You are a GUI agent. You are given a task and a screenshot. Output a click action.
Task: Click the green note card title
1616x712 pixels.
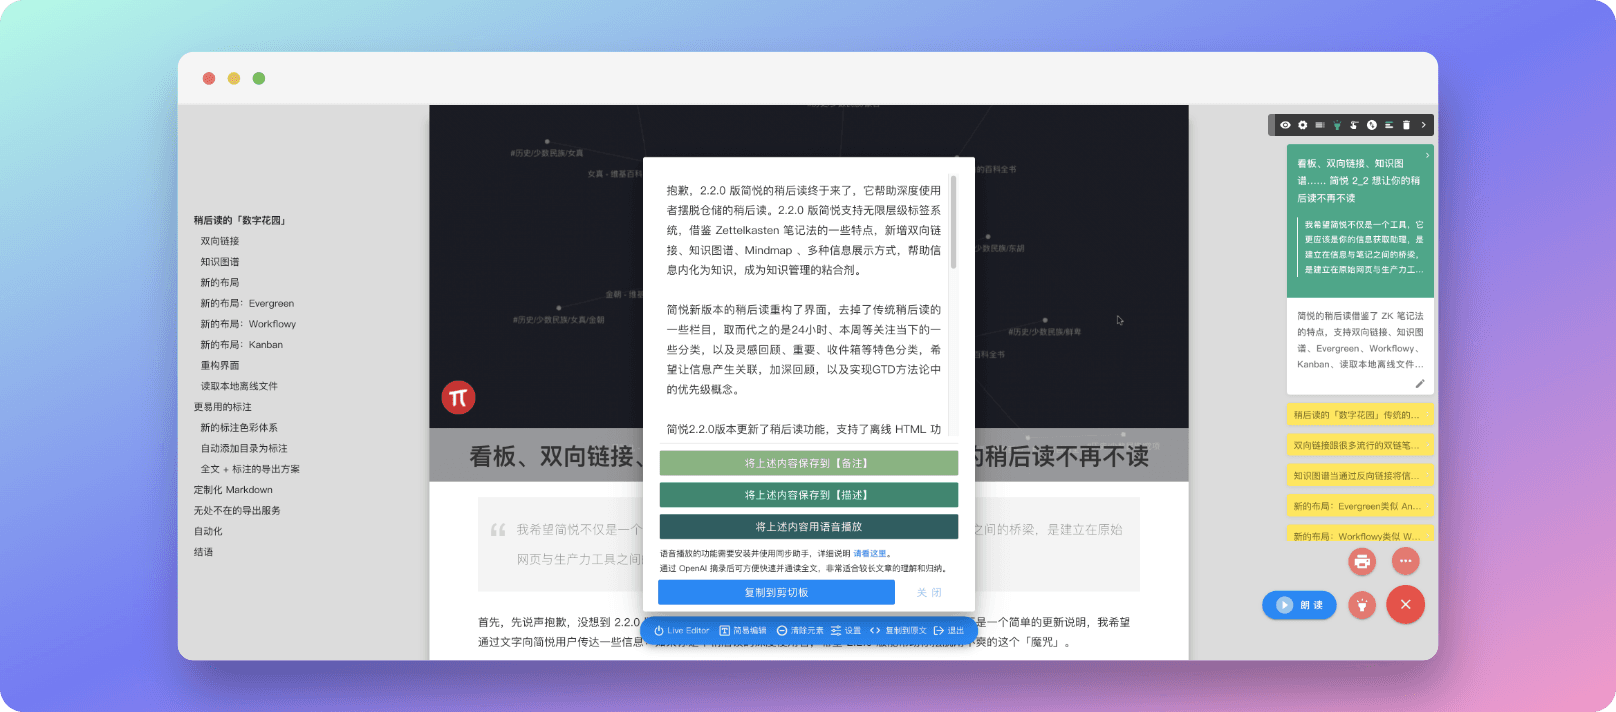click(x=1359, y=180)
